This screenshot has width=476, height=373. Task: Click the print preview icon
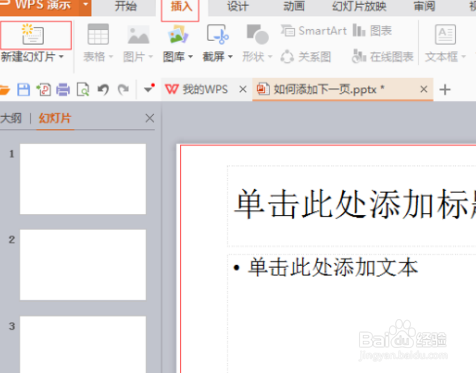(83, 90)
